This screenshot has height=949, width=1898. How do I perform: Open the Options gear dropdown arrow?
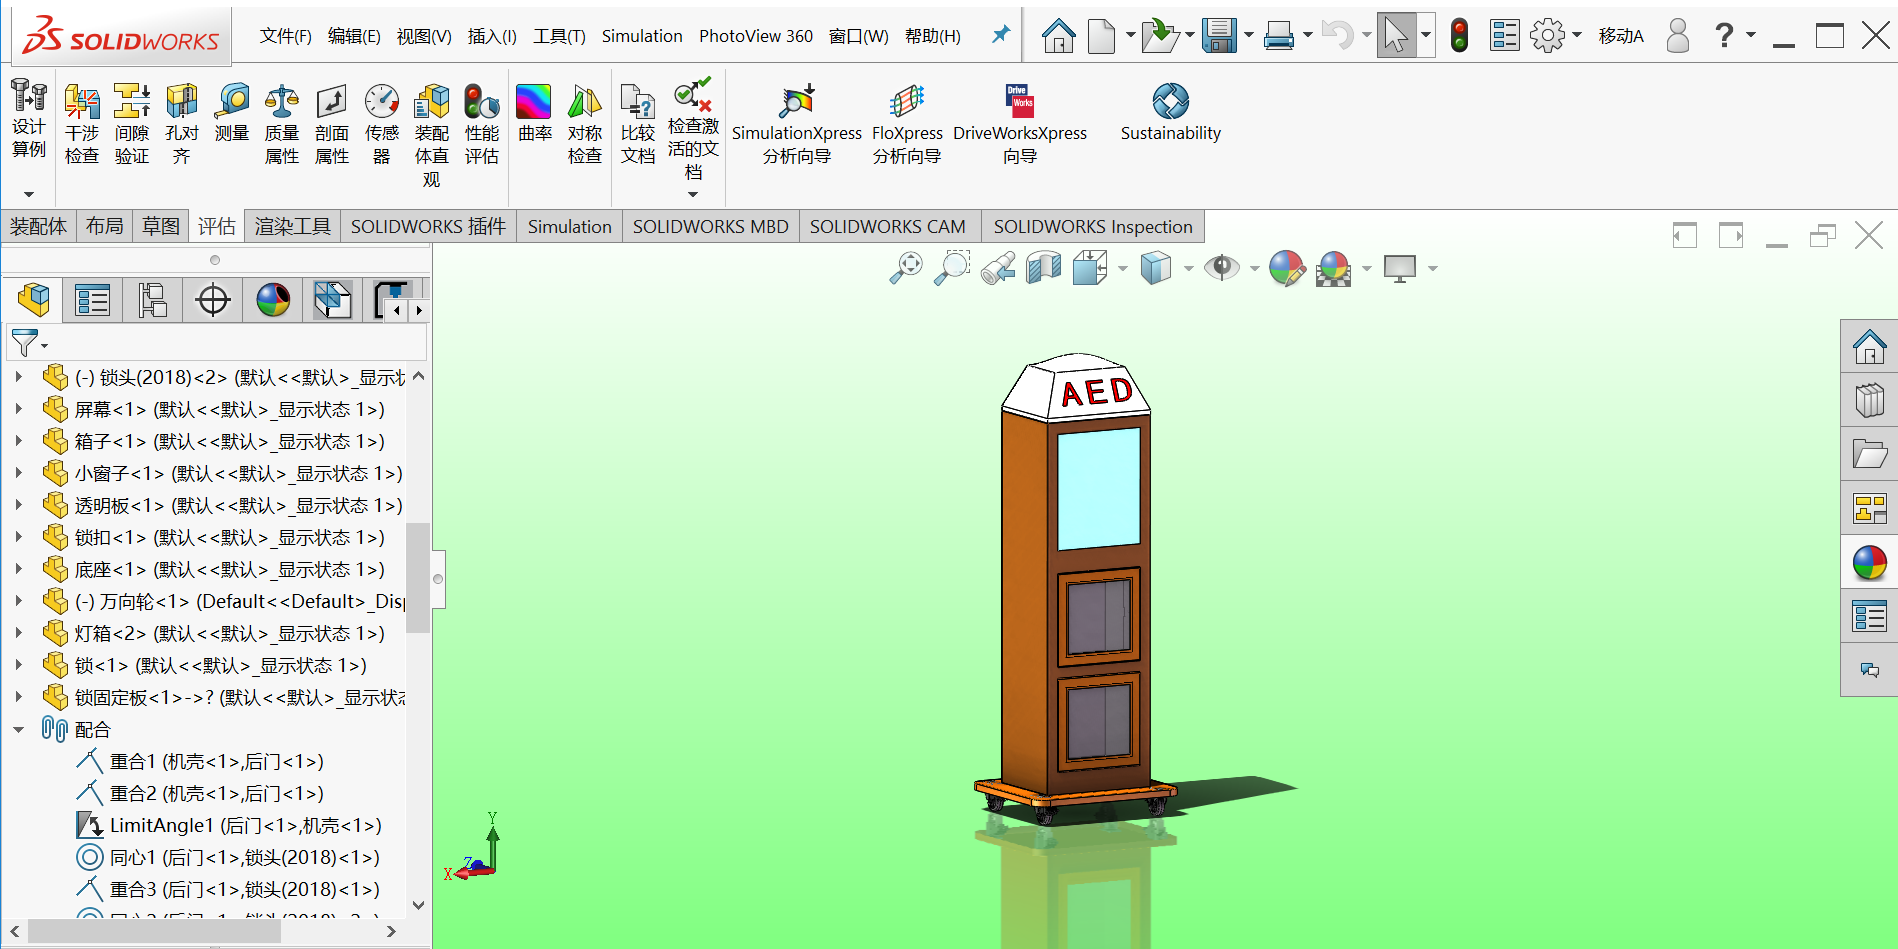(x=1576, y=36)
